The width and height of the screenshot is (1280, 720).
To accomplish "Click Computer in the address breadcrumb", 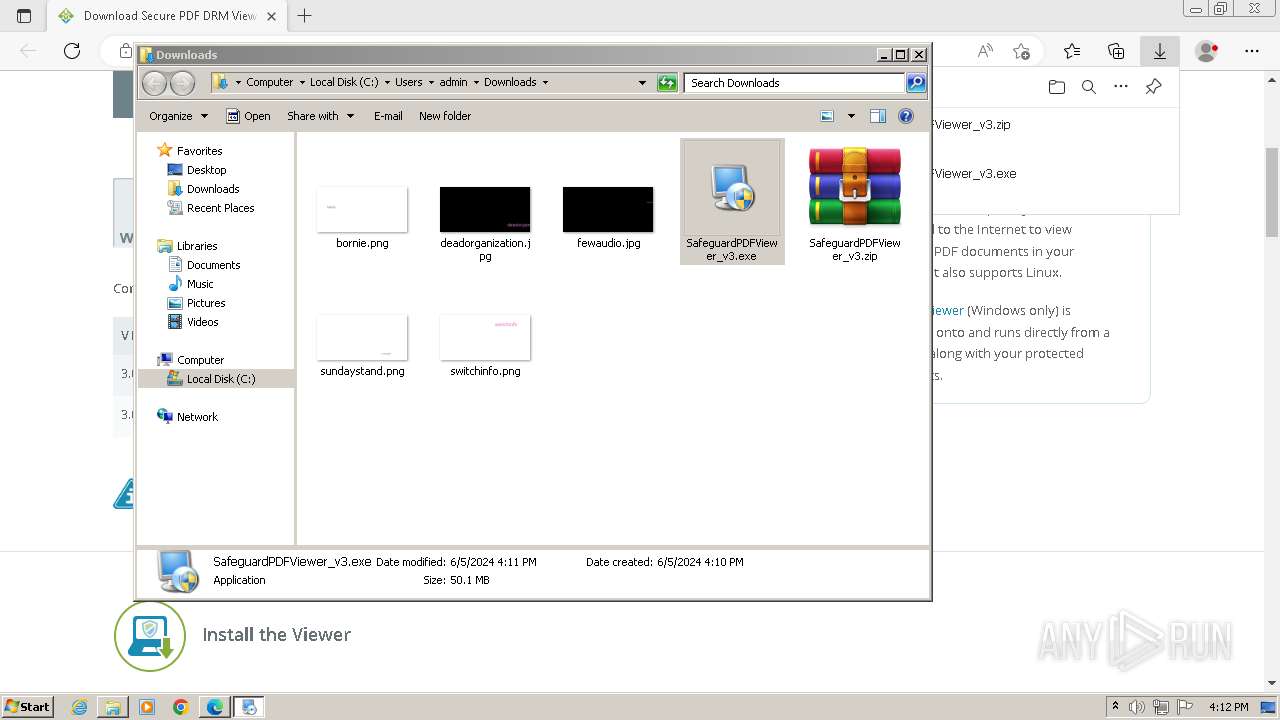I will [x=269, y=83].
